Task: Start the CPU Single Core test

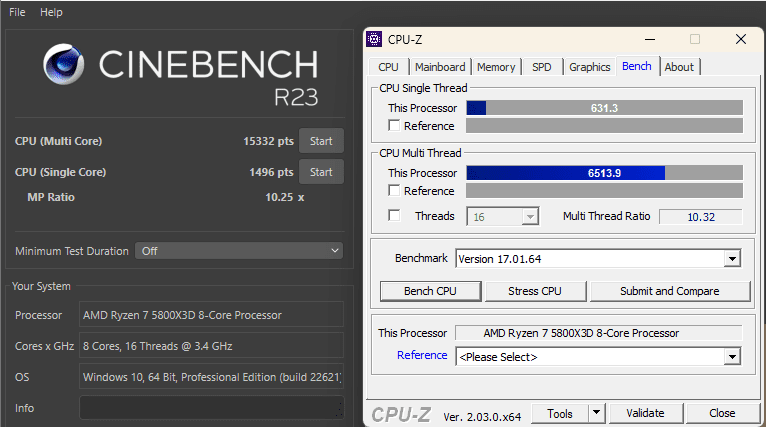Action: coord(321,172)
